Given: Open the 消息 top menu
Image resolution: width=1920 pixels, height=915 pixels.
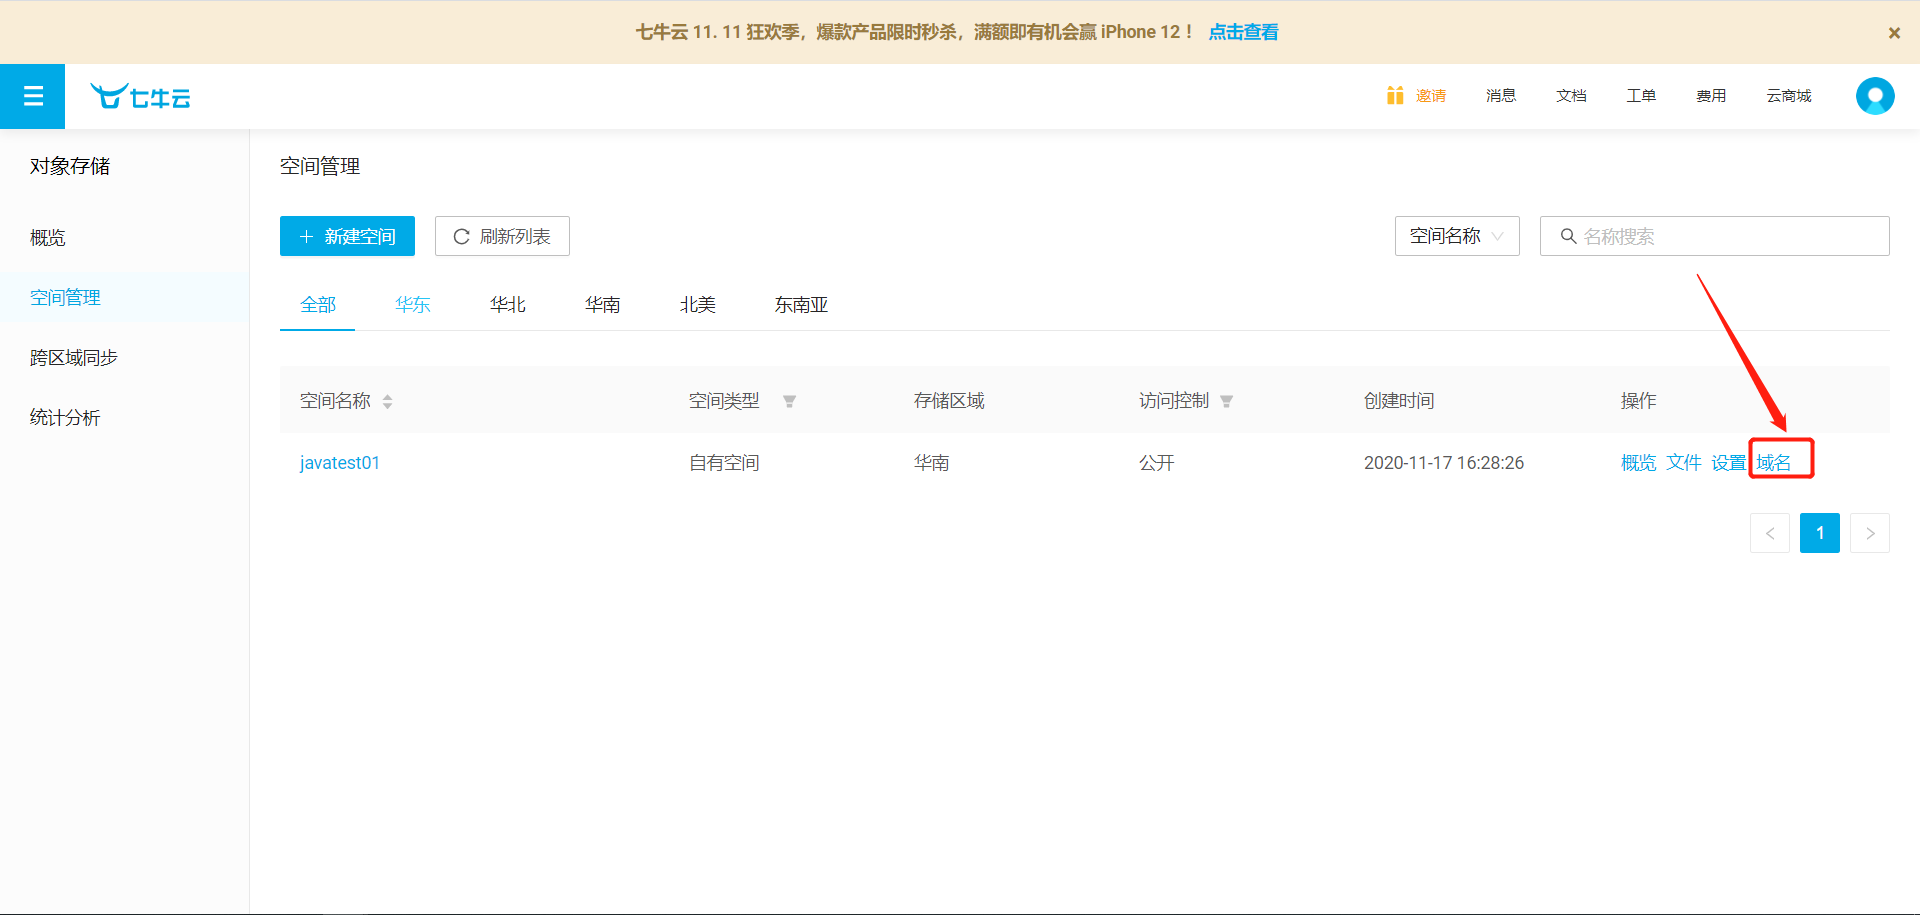Looking at the screenshot, I should pyautogui.click(x=1501, y=95).
